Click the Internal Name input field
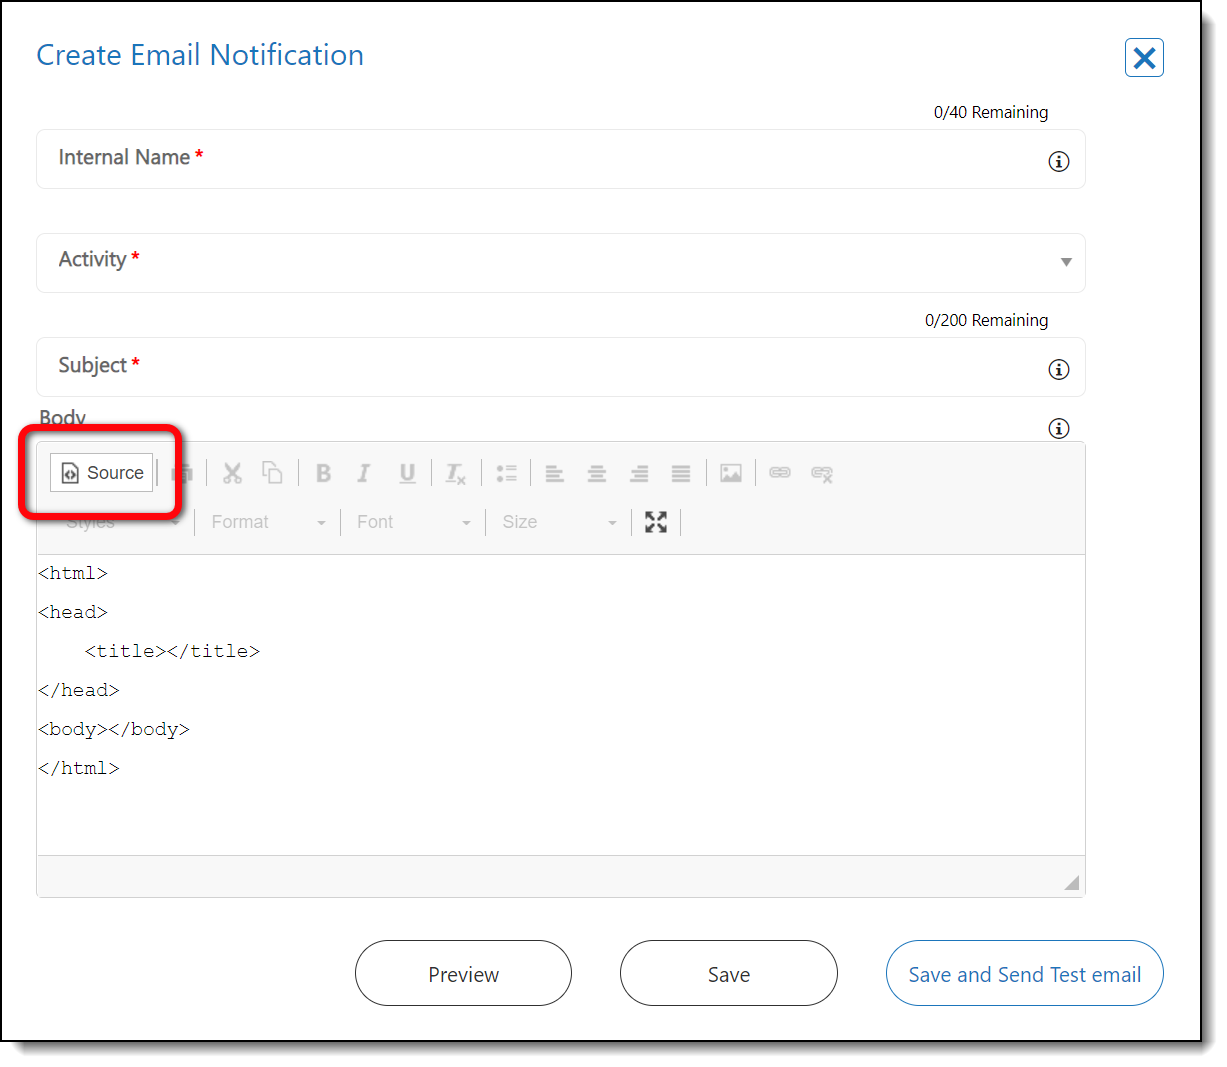The image size is (1227, 1067). pos(540,160)
